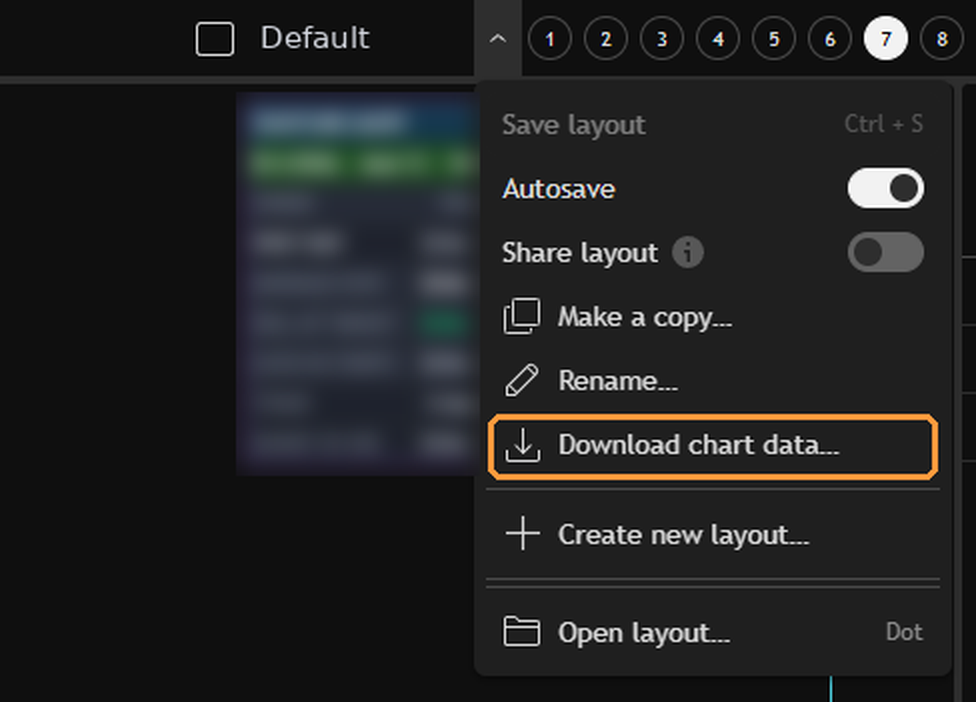Click the Autosave label text
The width and height of the screenshot is (976, 702).
click(558, 189)
